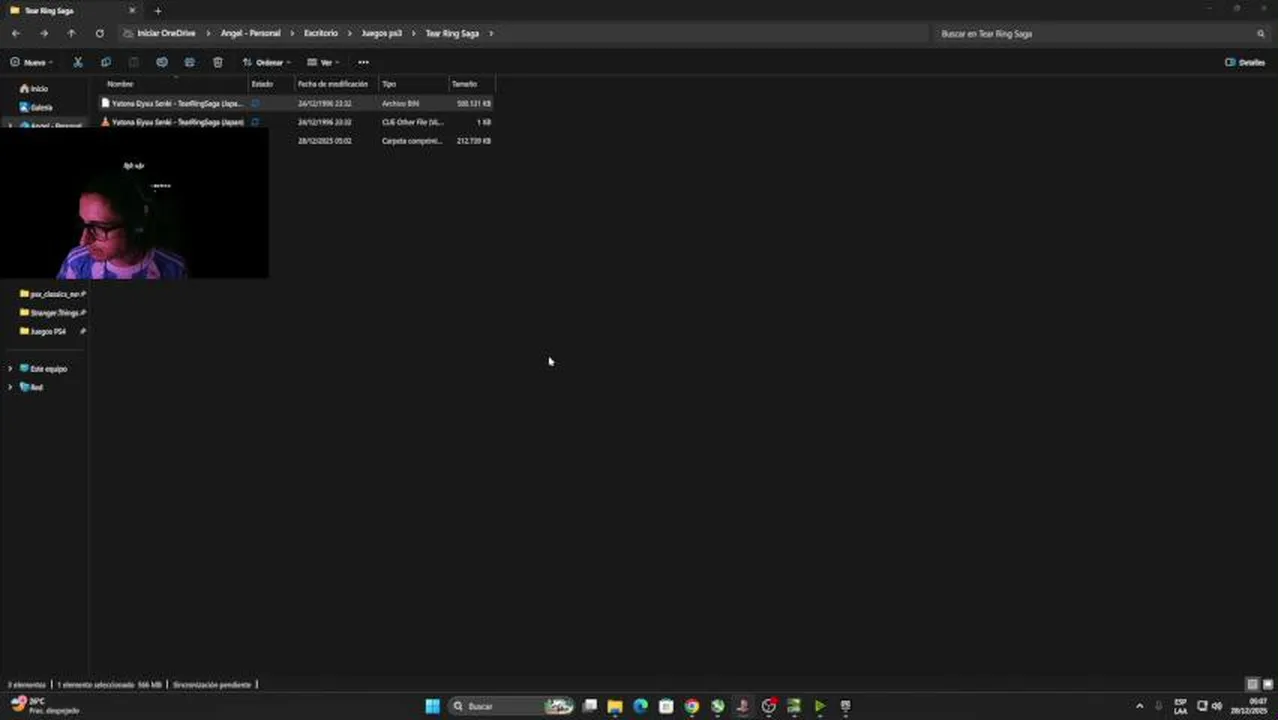The height and width of the screenshot is (720, 1278).
Task: Open the three-dots more options menu
Action: click(363, 62)
